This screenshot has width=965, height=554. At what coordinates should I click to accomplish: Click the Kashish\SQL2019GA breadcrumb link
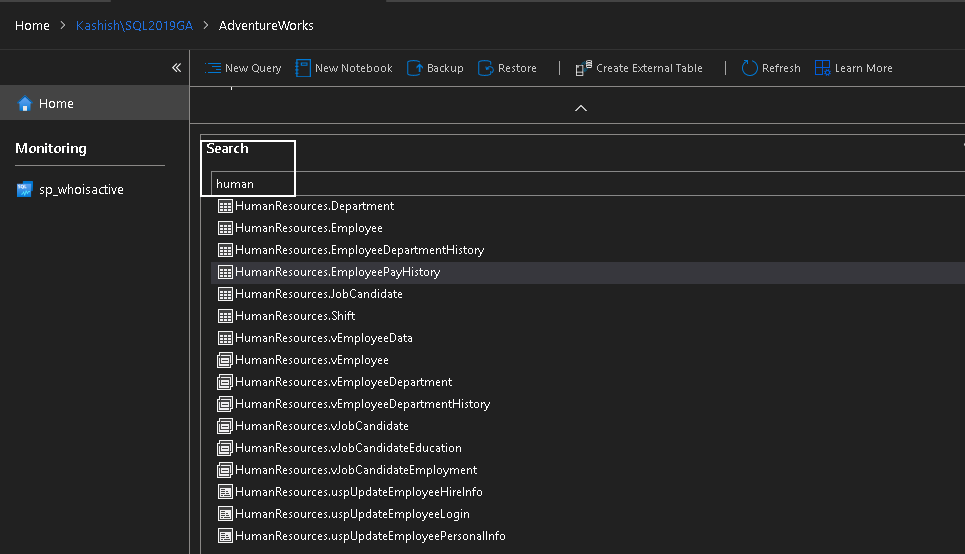[x=134, y=26]
